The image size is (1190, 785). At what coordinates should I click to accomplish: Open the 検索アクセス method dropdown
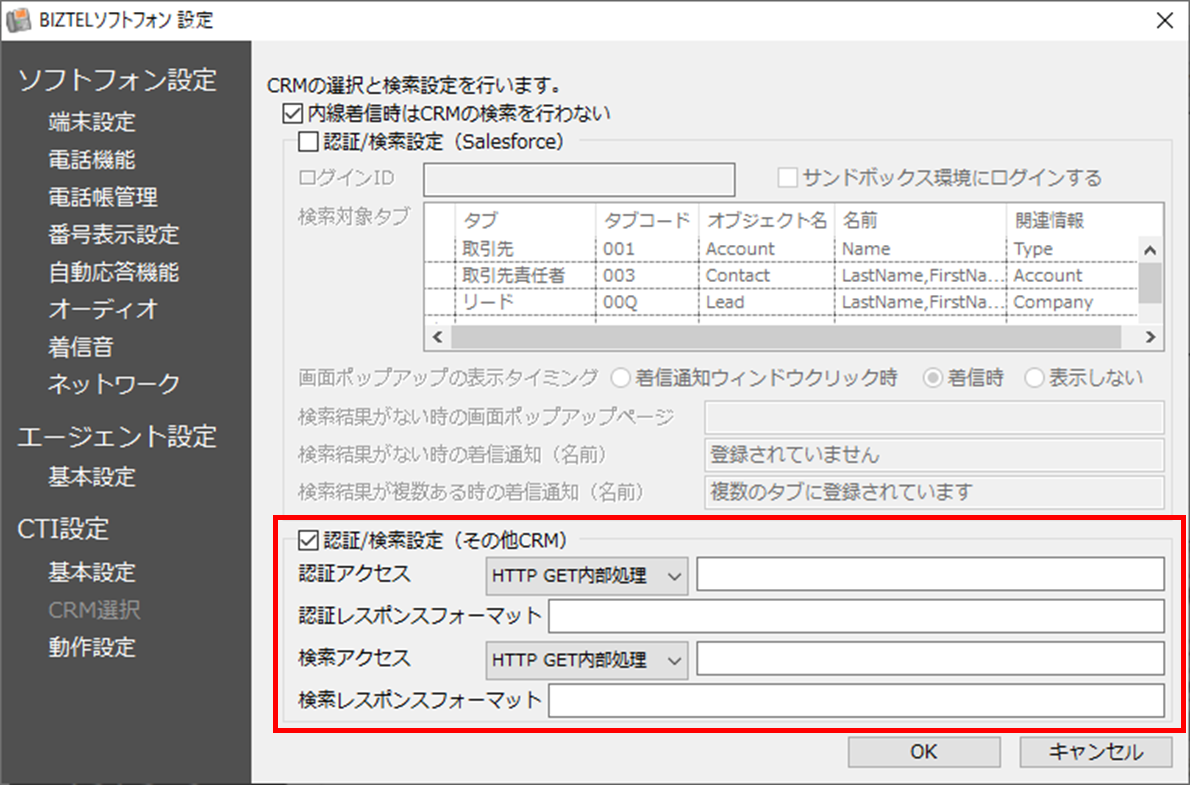pos(586,660)
